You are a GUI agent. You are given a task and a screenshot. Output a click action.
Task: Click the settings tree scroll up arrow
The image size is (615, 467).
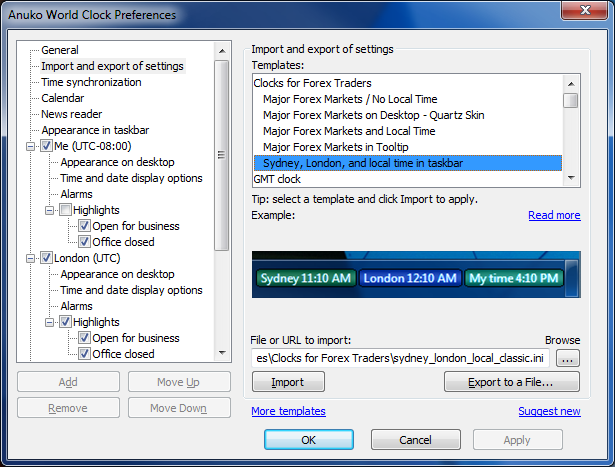[222, 51]
